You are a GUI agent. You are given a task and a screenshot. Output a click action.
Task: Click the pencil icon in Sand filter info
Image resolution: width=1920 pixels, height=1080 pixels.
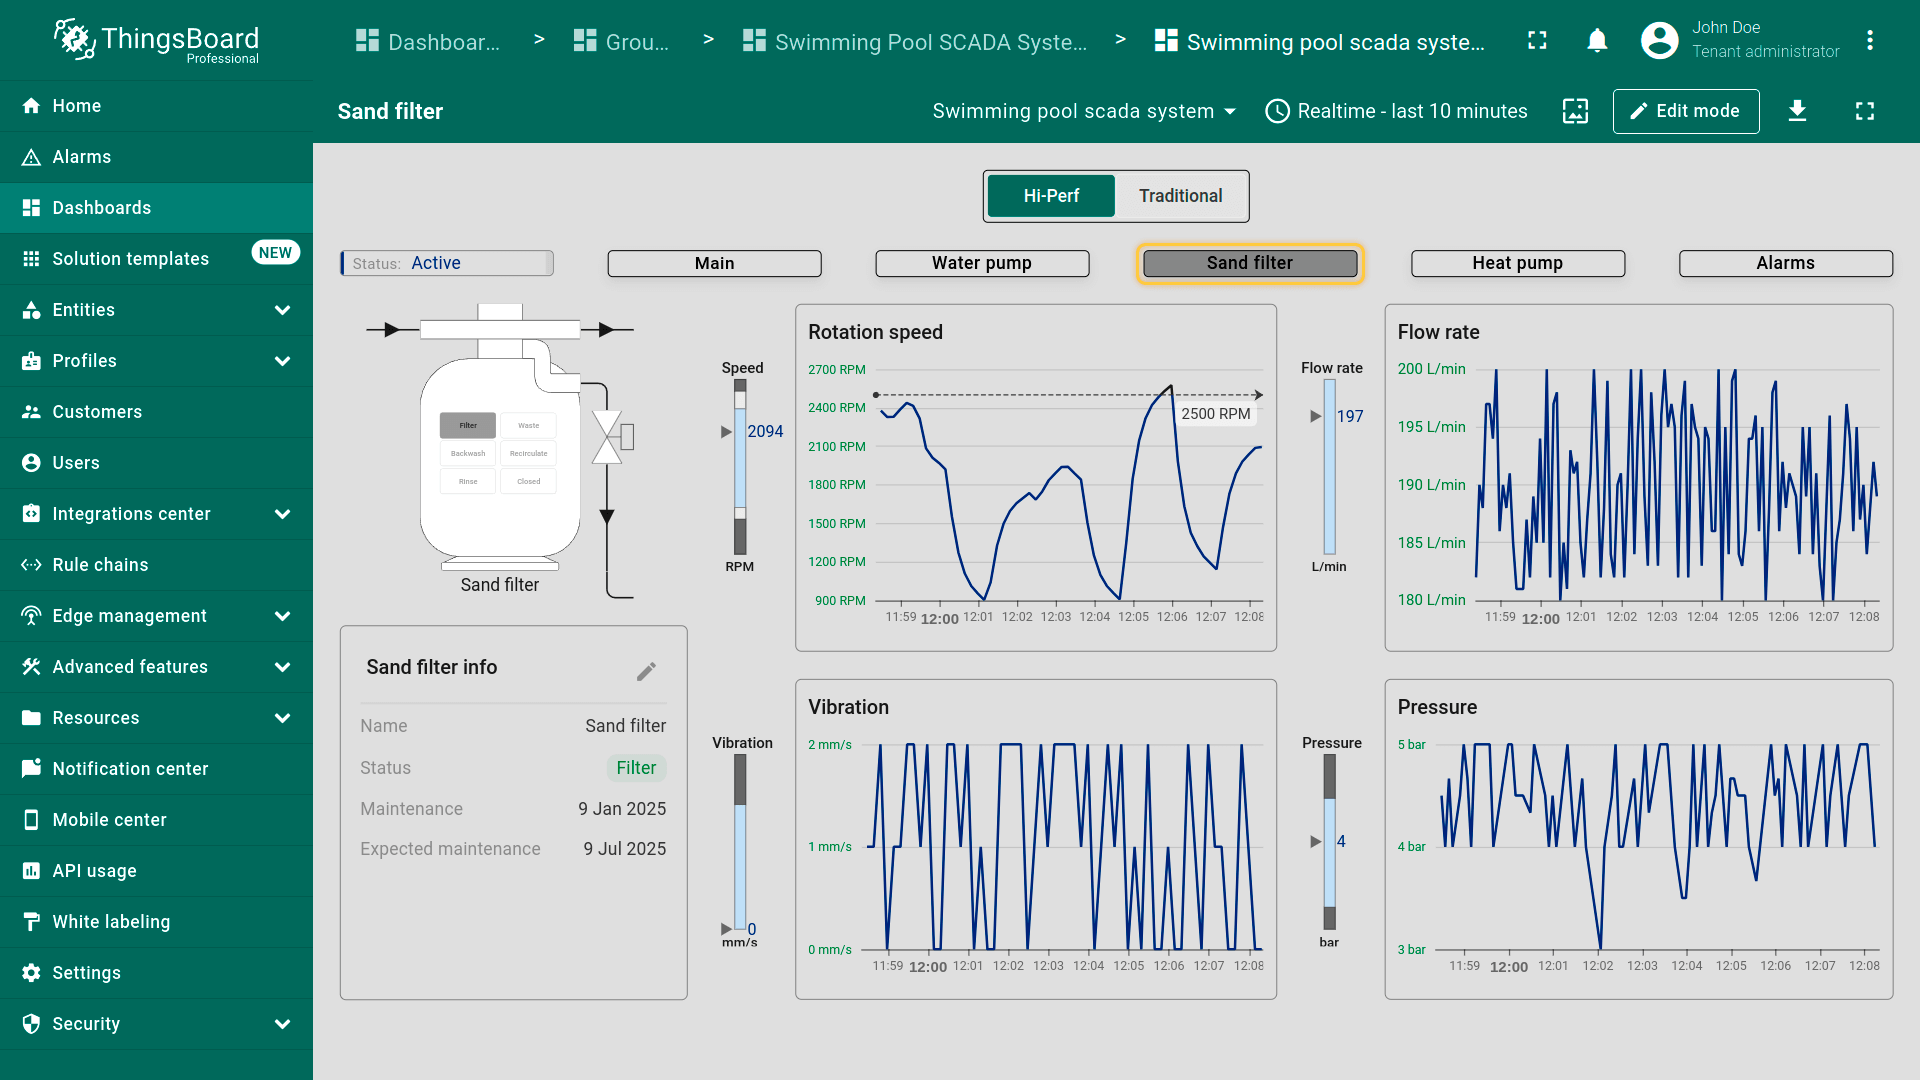click(646, 671)
